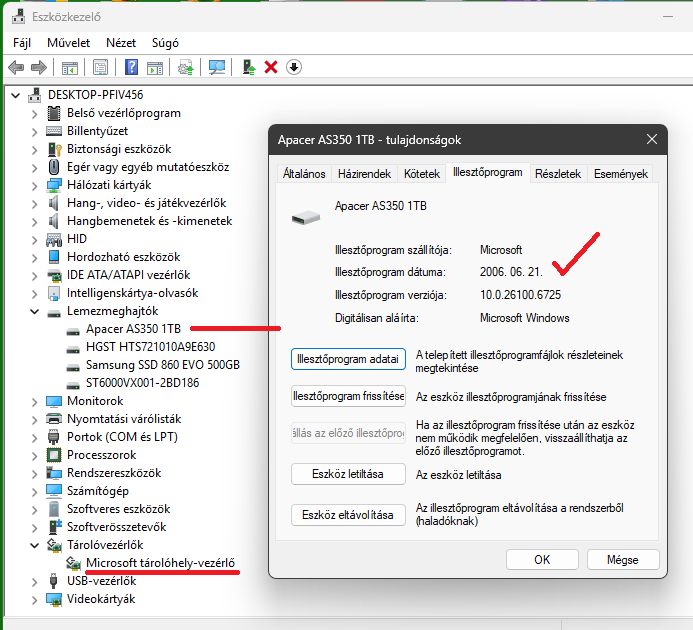Click the HID controller icon
The height and width of the screenshot is (630, 693).
tap(54, 239)
